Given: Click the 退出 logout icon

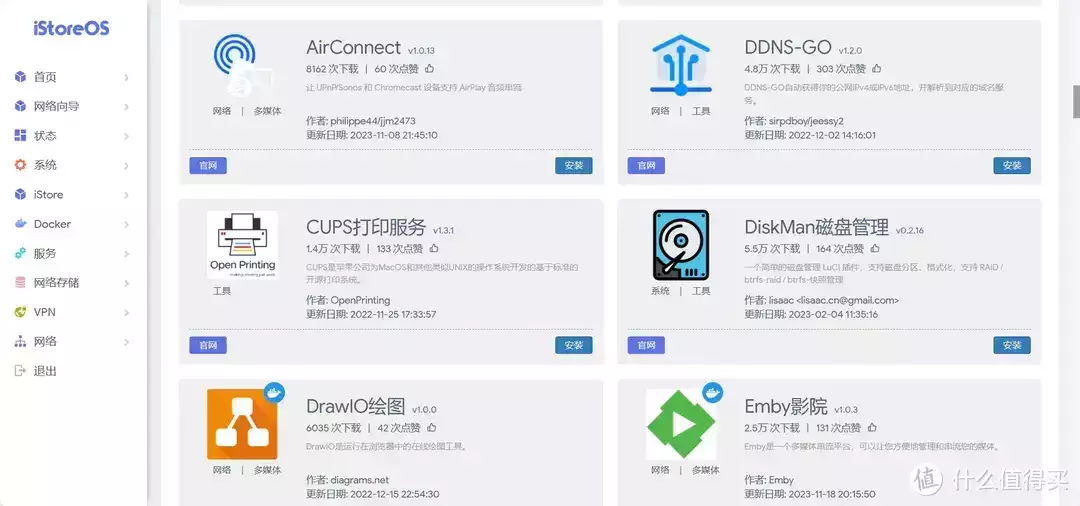Looking at the screenshot, I should [20, 371].
